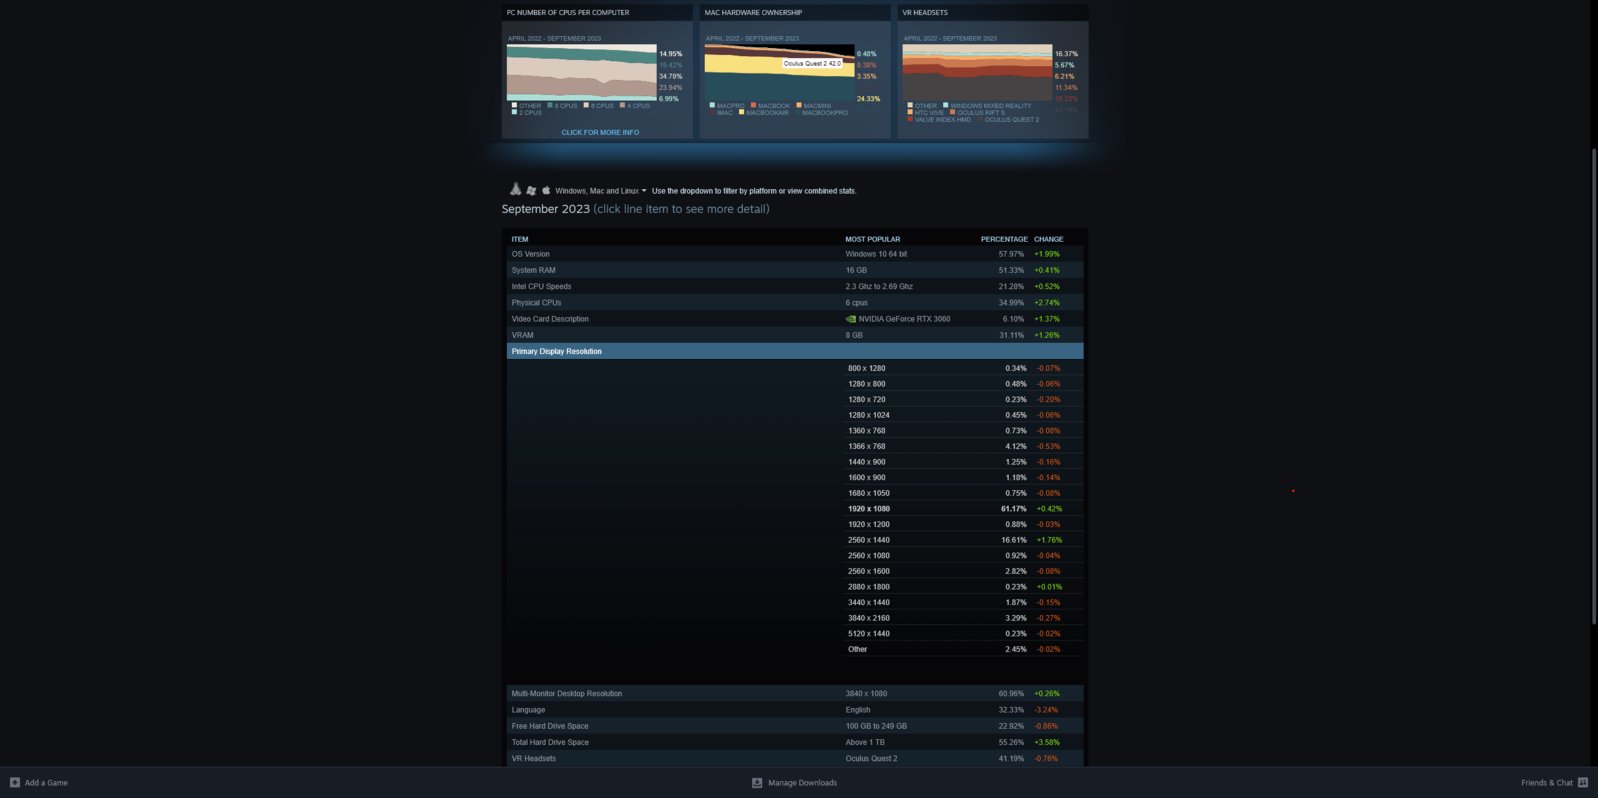Click the ITEM column header
Image resolution: width=1598 pixels, height=798 pixels.
pos(520,239)
